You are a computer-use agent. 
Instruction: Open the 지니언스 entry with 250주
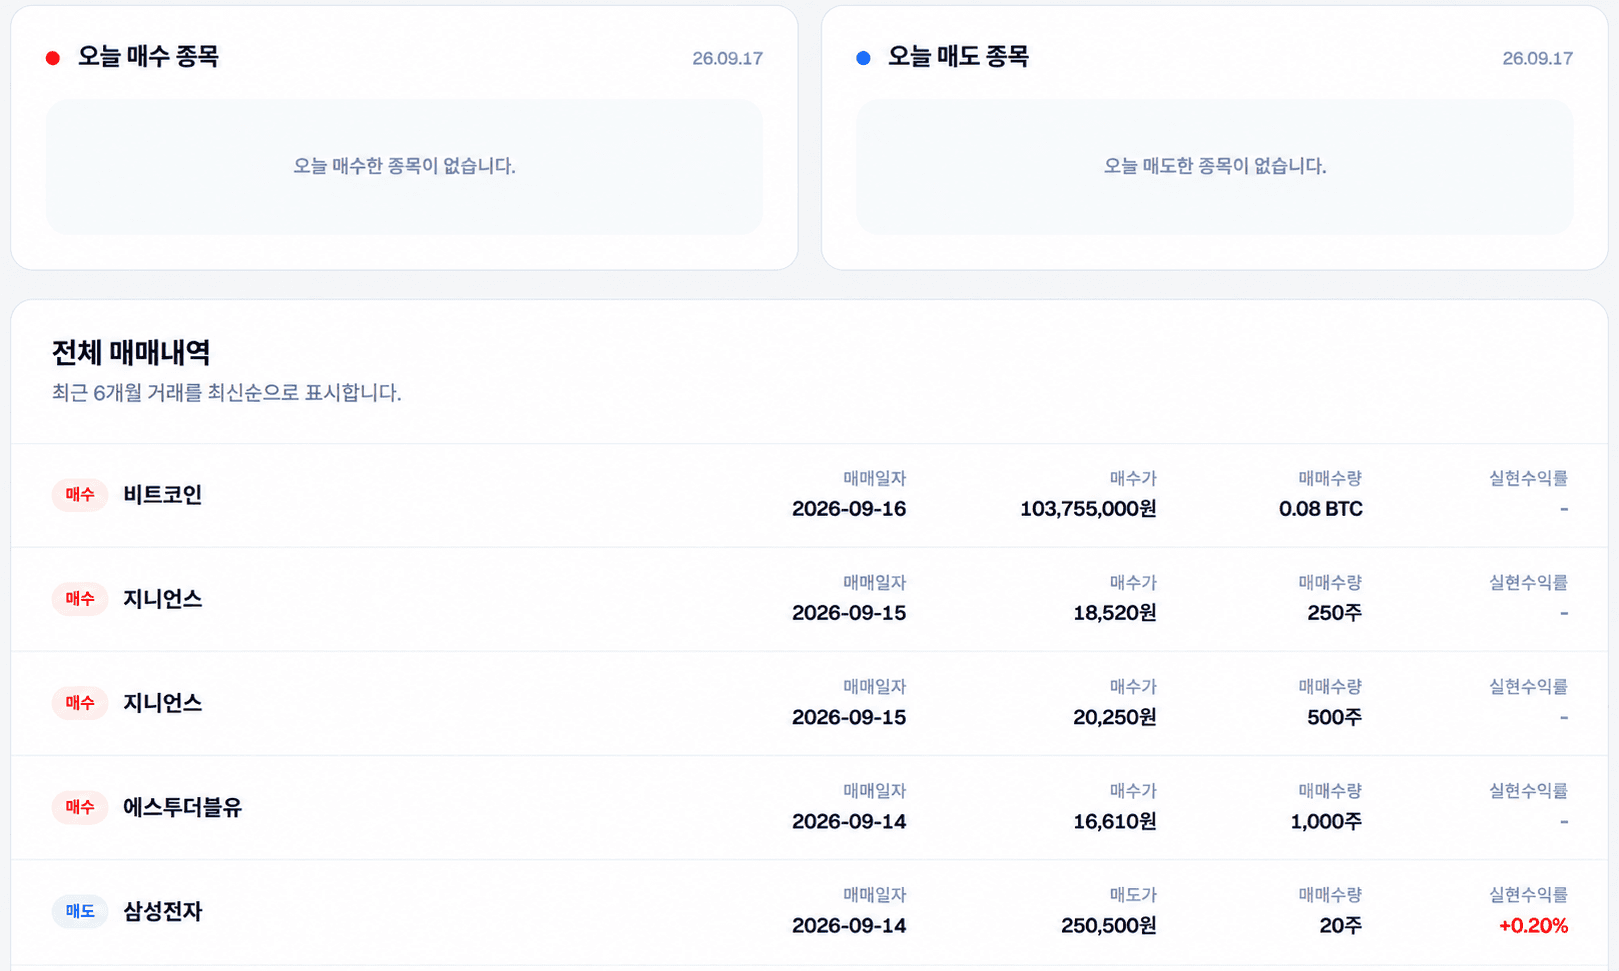(809, 599)
